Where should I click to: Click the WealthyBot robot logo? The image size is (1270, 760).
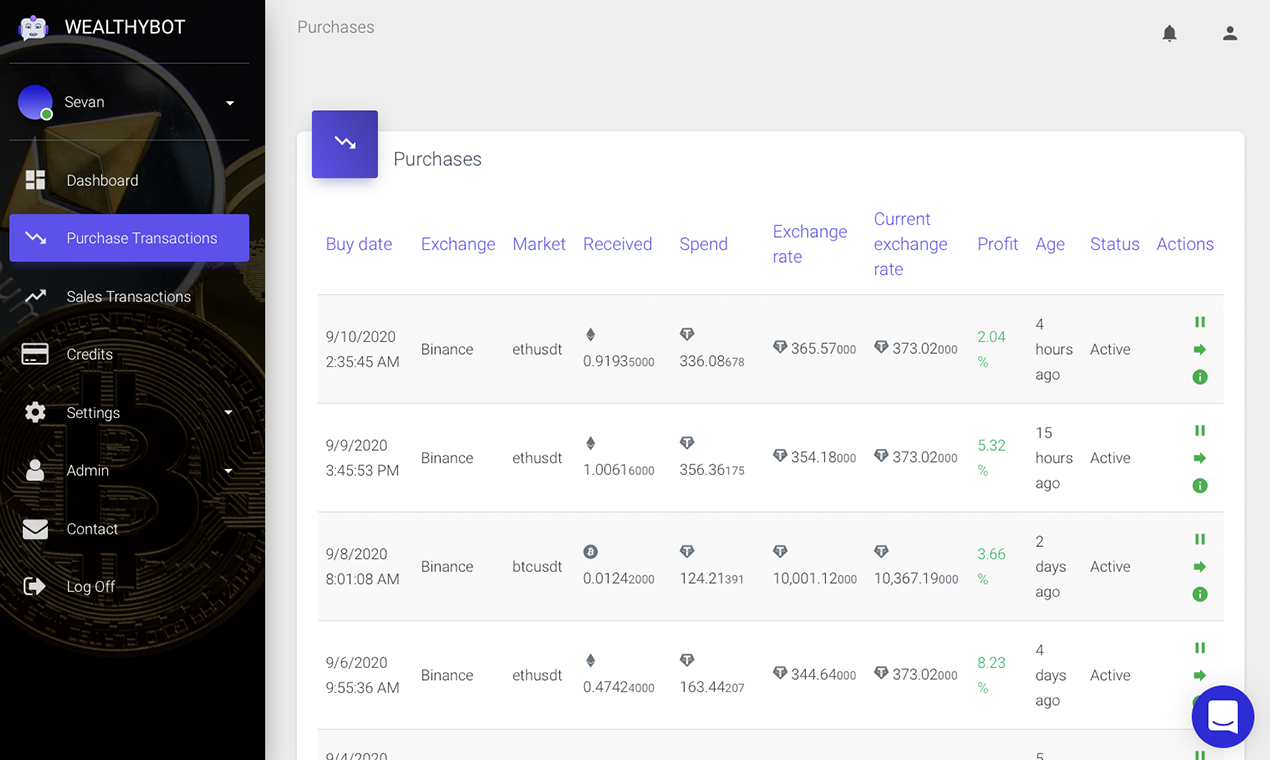(x=33, y=28)
